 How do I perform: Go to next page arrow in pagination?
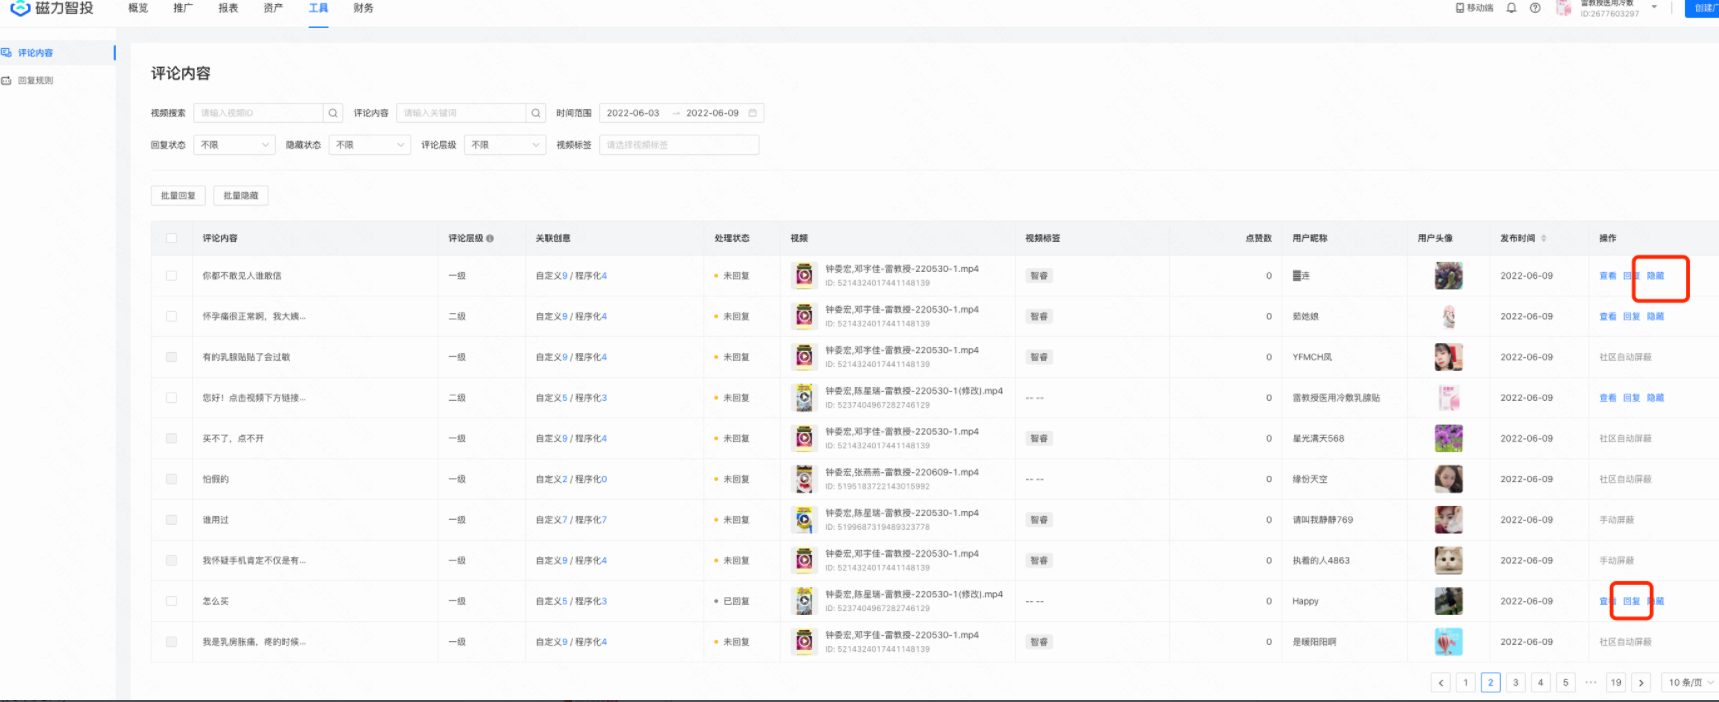tap(1641, 683)
